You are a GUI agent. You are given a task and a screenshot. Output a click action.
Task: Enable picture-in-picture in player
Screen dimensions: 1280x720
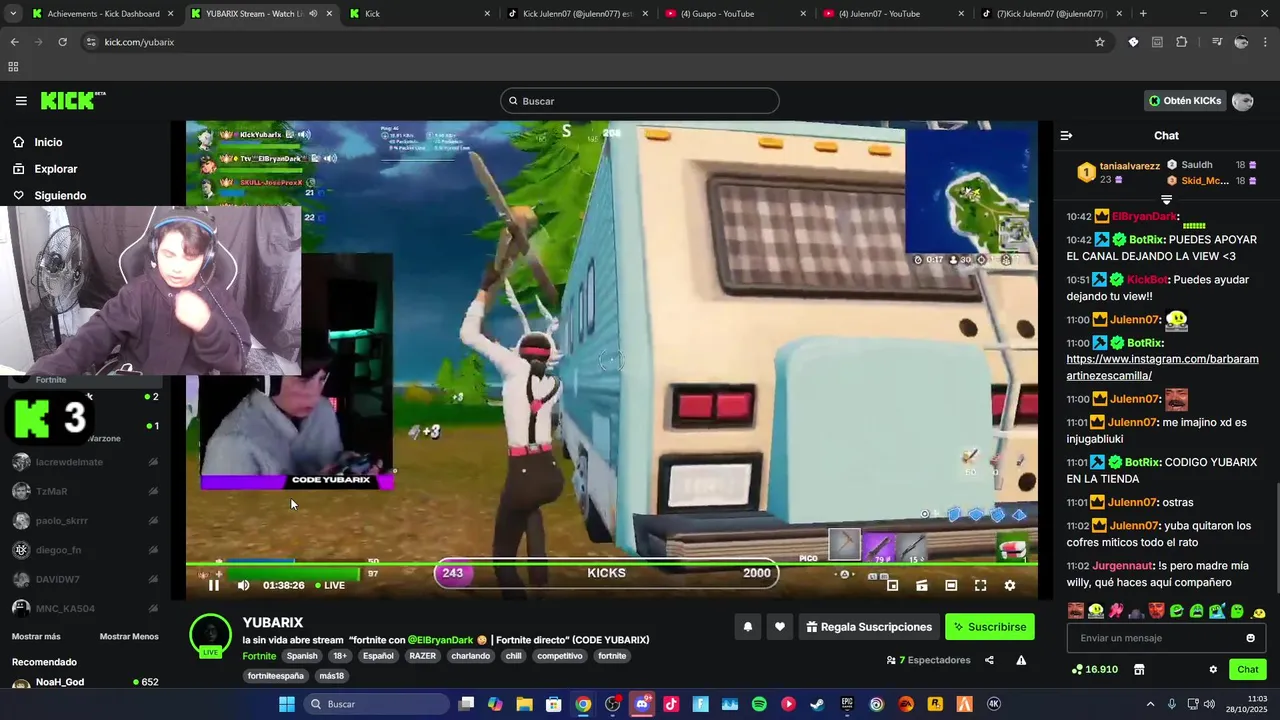[893, 585]
